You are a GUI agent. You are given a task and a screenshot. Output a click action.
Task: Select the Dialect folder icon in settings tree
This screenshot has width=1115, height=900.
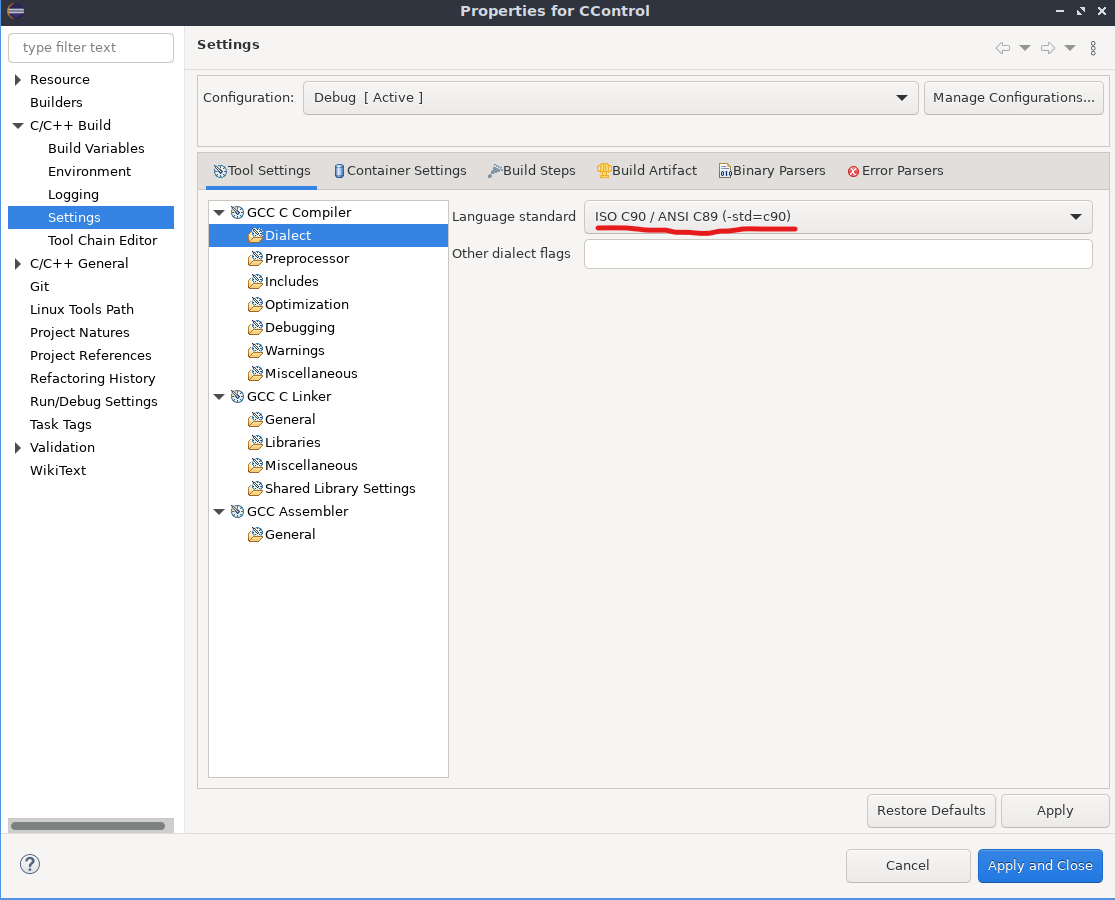255,235
